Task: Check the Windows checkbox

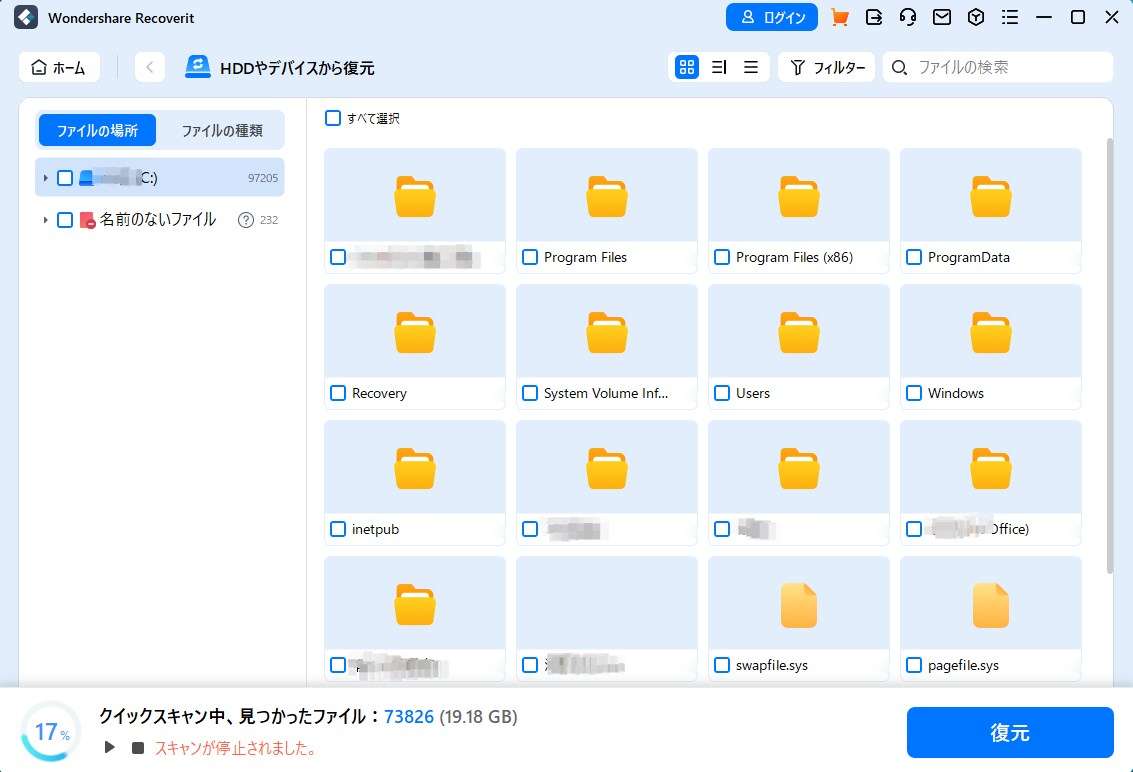Action: click(x=914, y=393)
